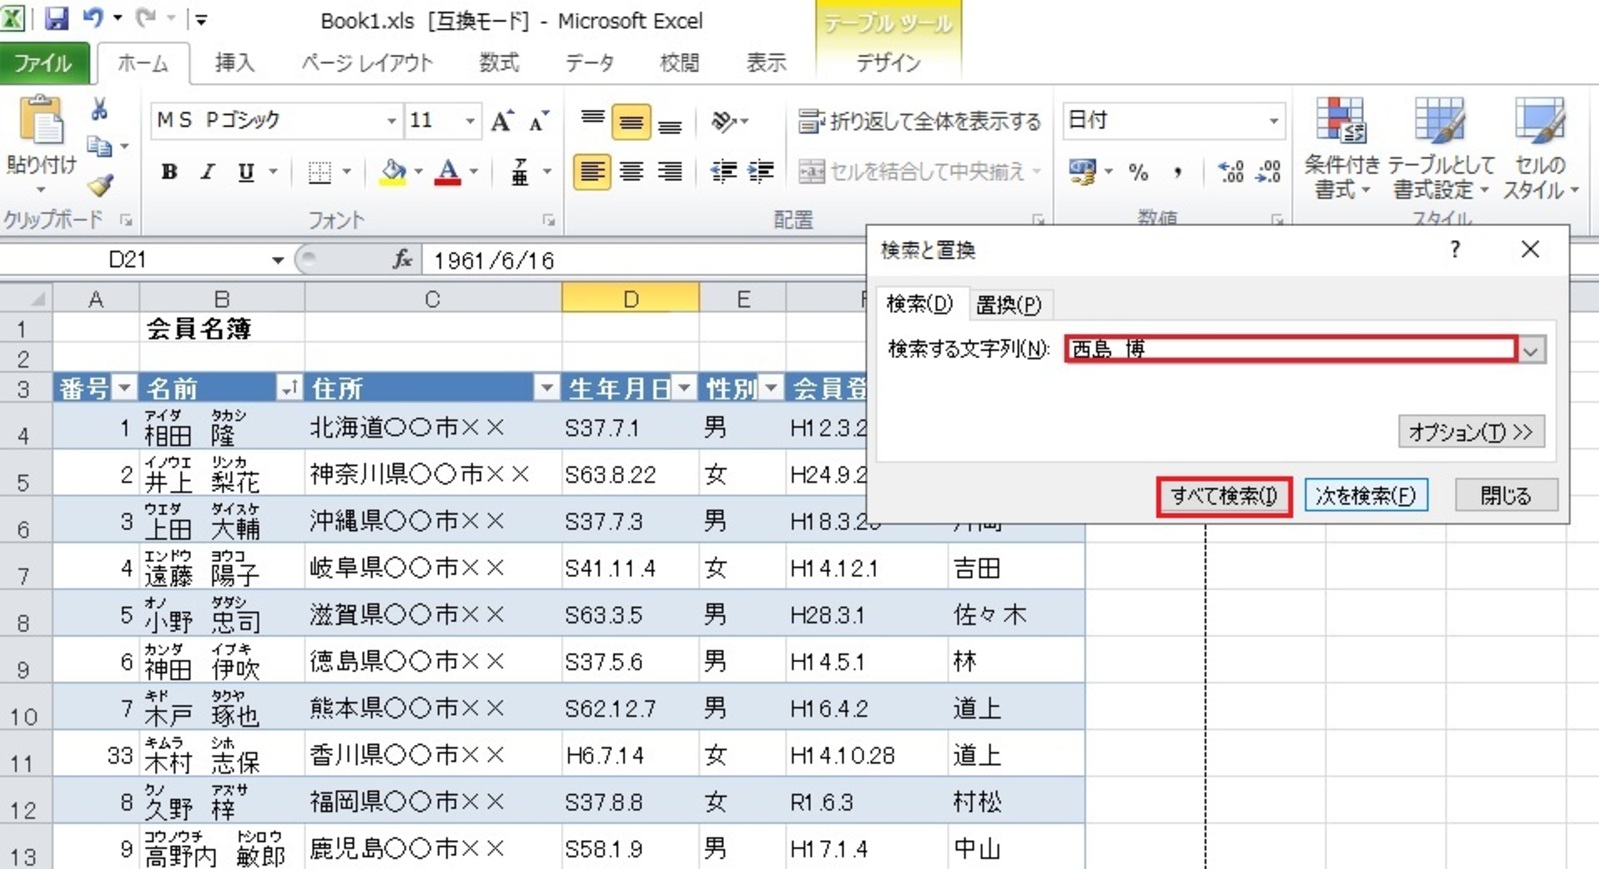Click the accounting number format icon

[x=1082, y=172]
